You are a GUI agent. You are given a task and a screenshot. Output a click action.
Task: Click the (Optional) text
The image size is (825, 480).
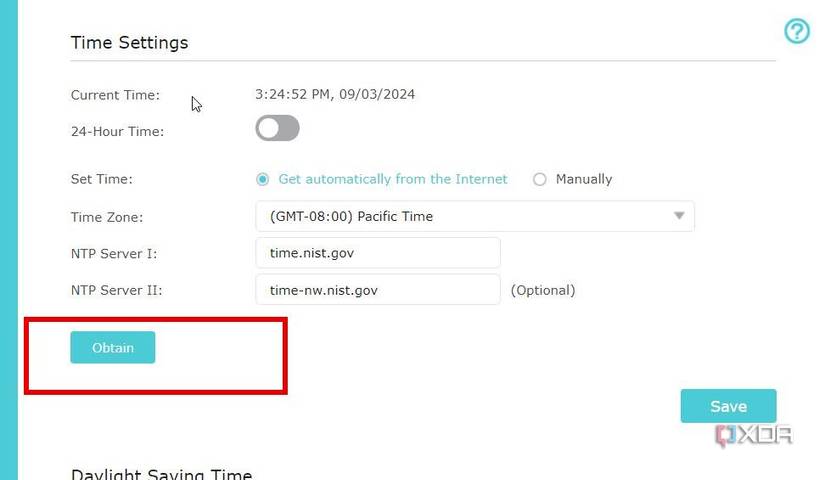[x=543, y=291]
